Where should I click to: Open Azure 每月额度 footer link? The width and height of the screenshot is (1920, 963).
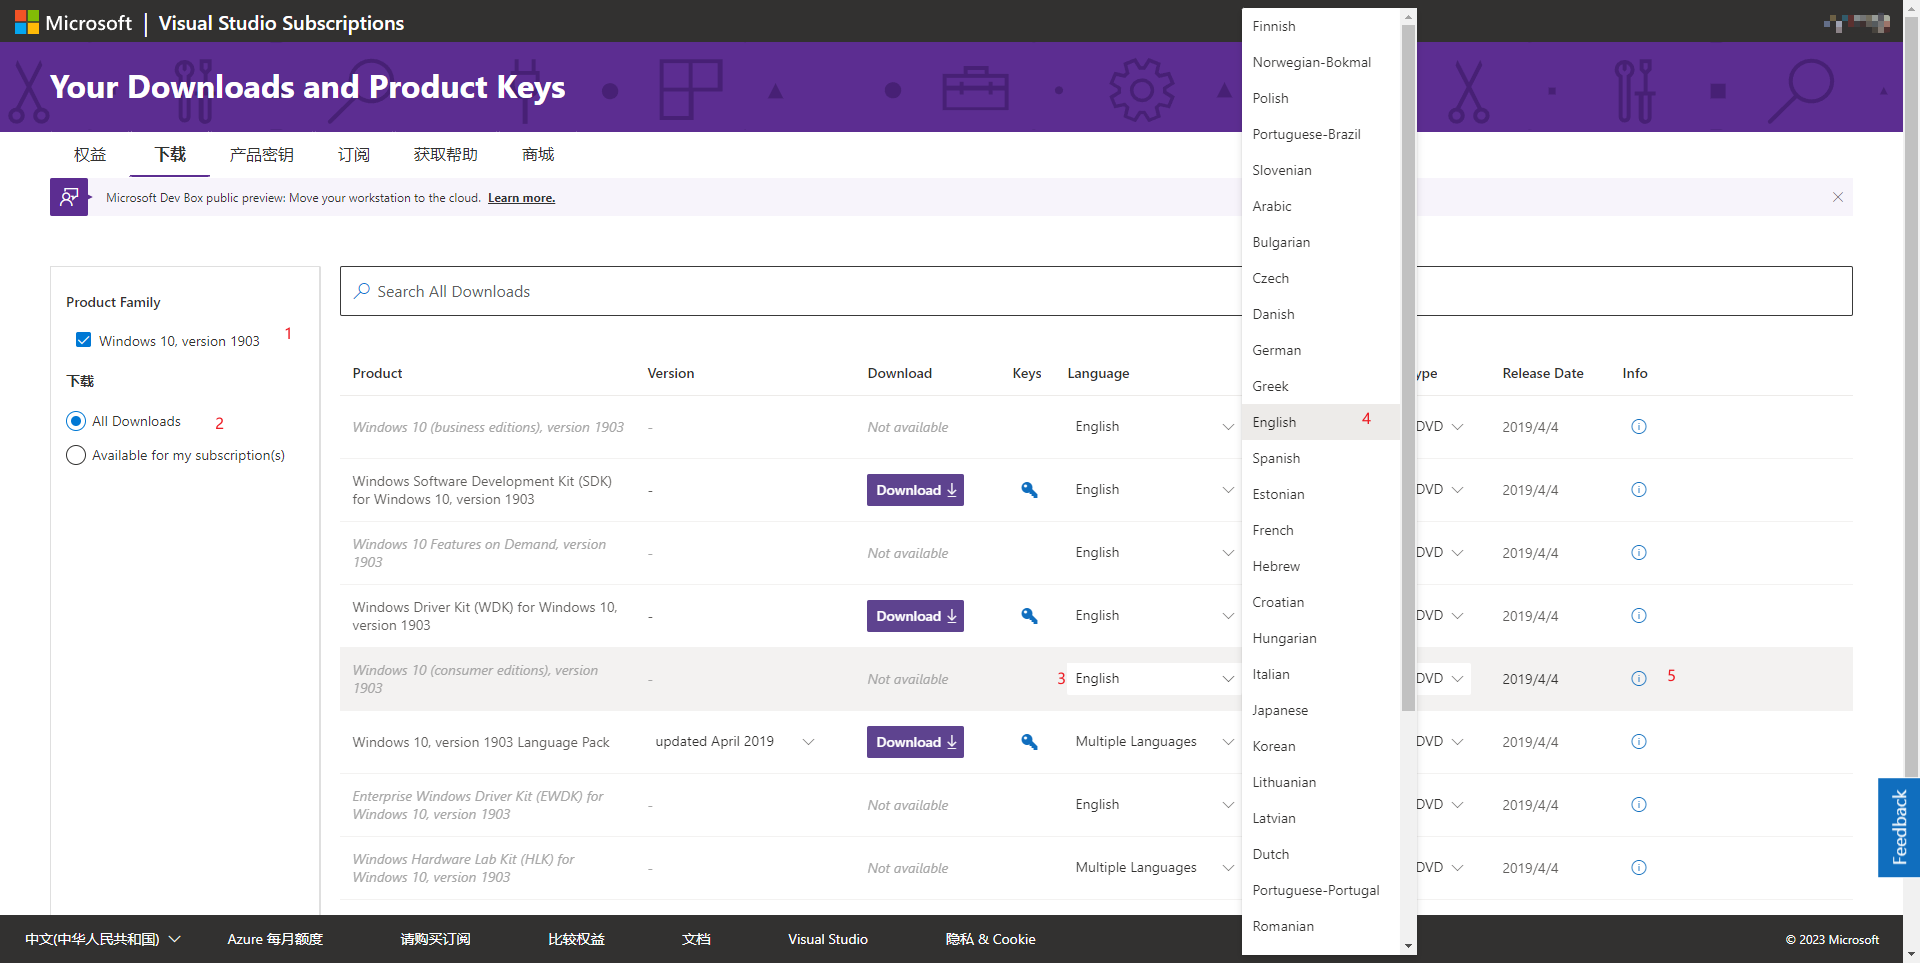tap(275, 939)
